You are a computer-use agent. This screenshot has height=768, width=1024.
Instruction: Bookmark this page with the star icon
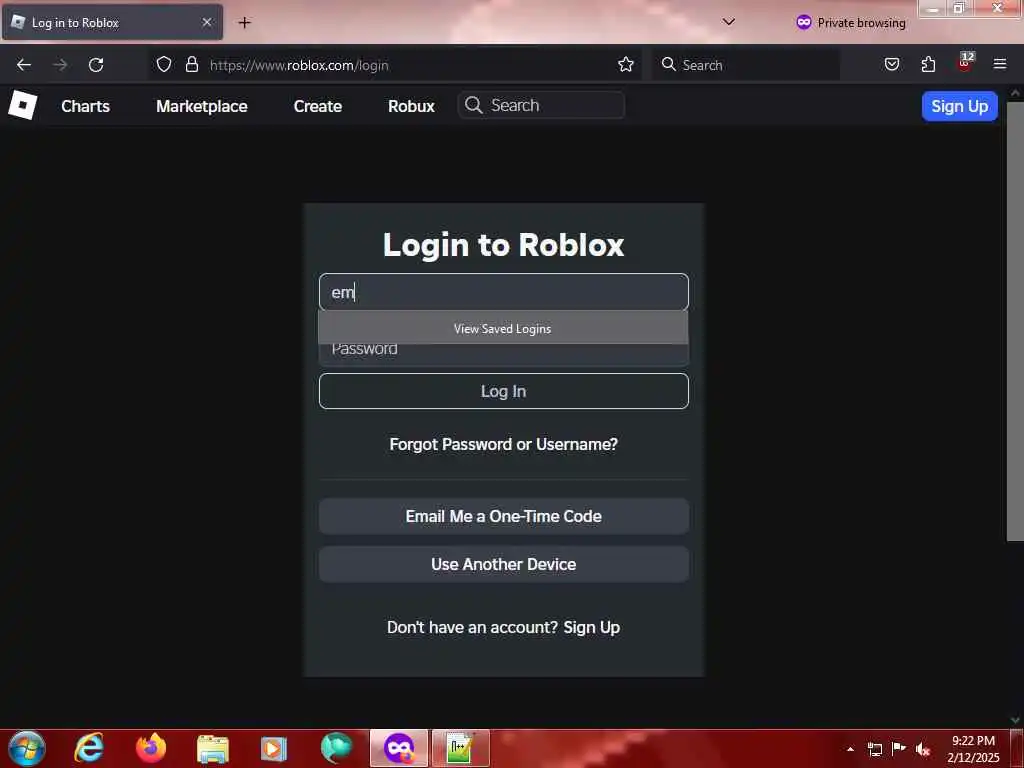click(x=626, y=64)
